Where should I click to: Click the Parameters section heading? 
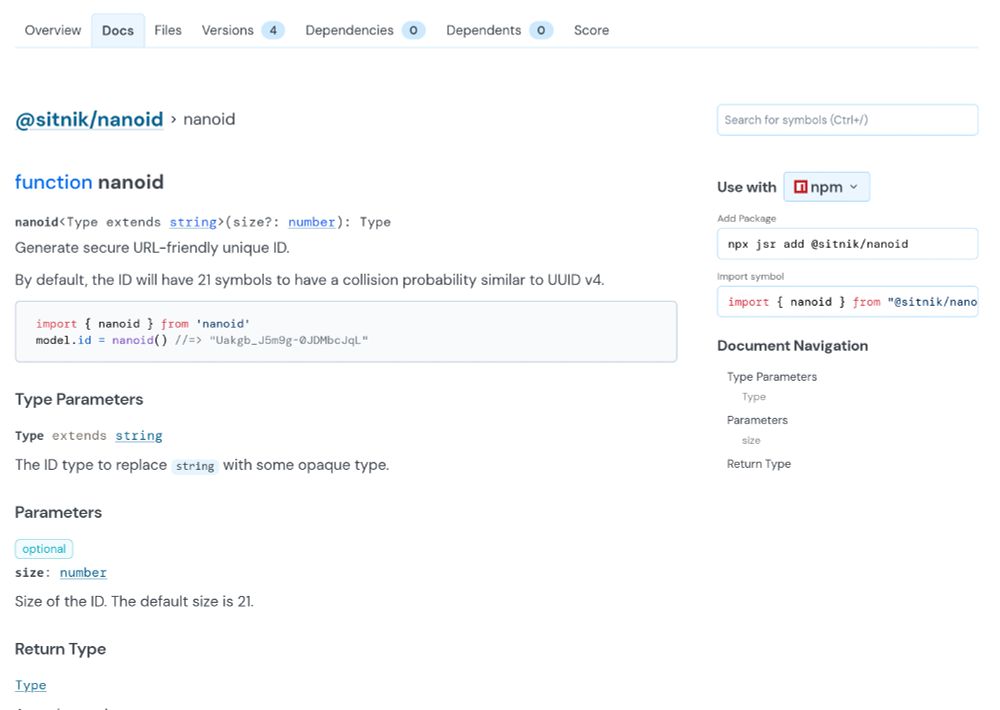tap(58, 512)
